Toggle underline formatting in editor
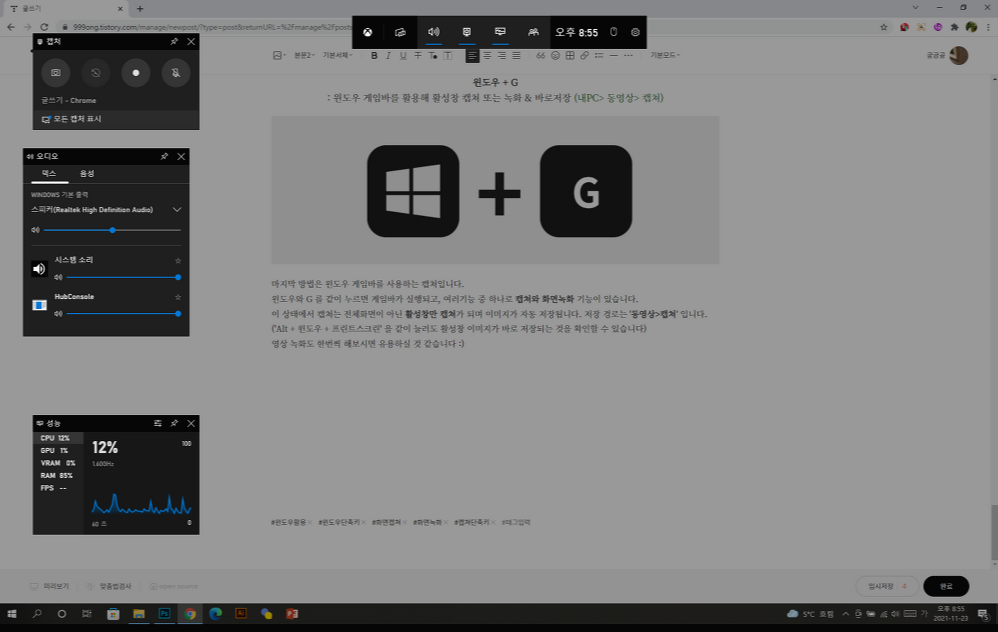 [x=403, y=55]
